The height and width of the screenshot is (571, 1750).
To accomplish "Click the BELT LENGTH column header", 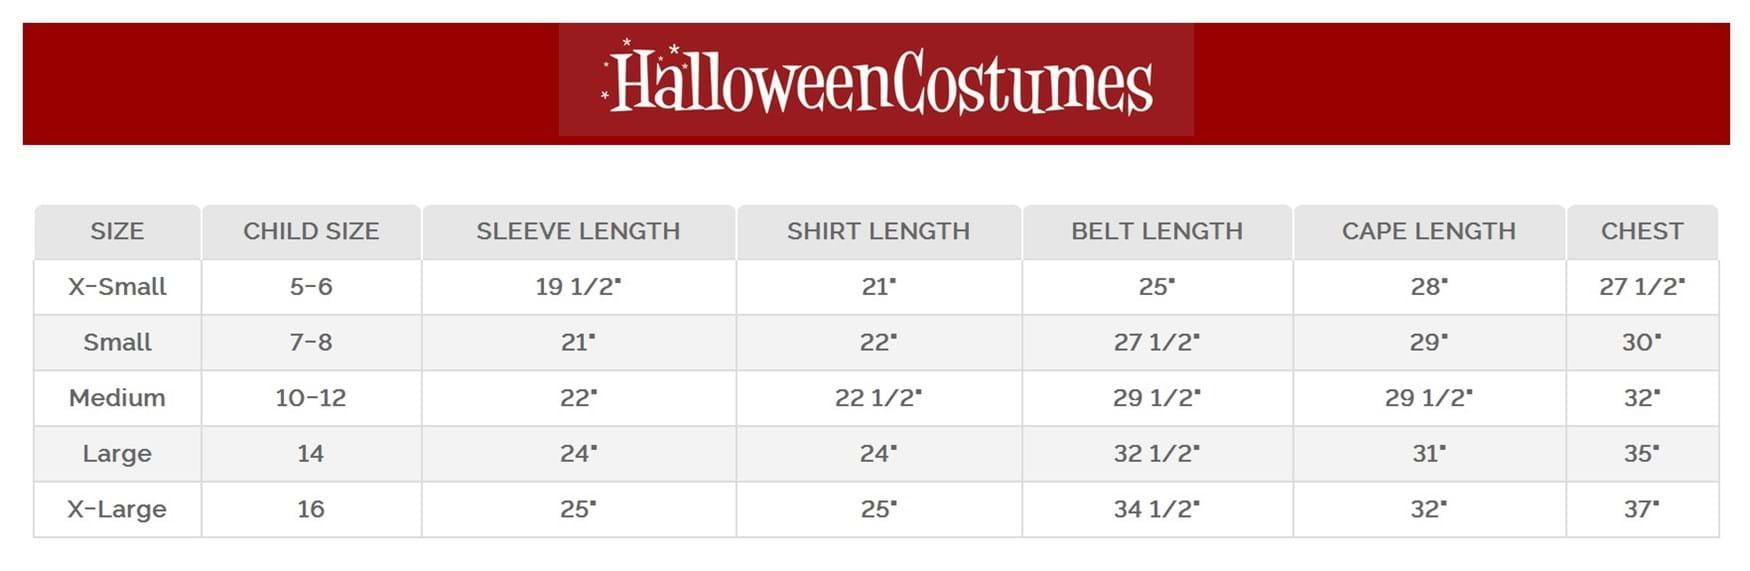I will click(1157, 232).
